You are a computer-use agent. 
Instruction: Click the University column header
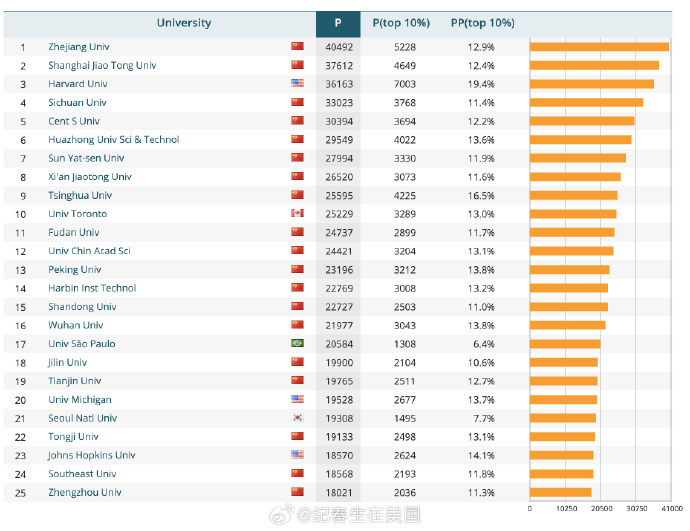point(184,23)
